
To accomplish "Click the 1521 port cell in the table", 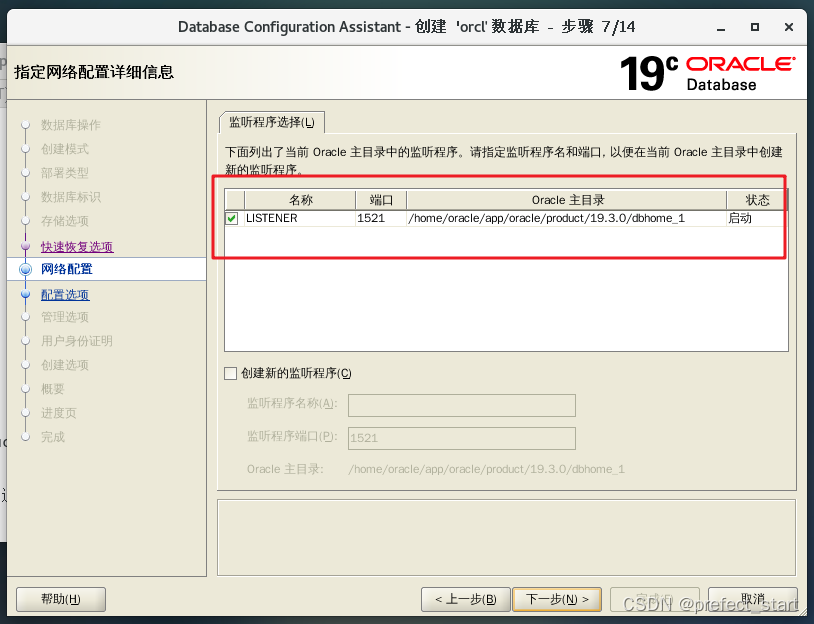I will click(381, 218).
